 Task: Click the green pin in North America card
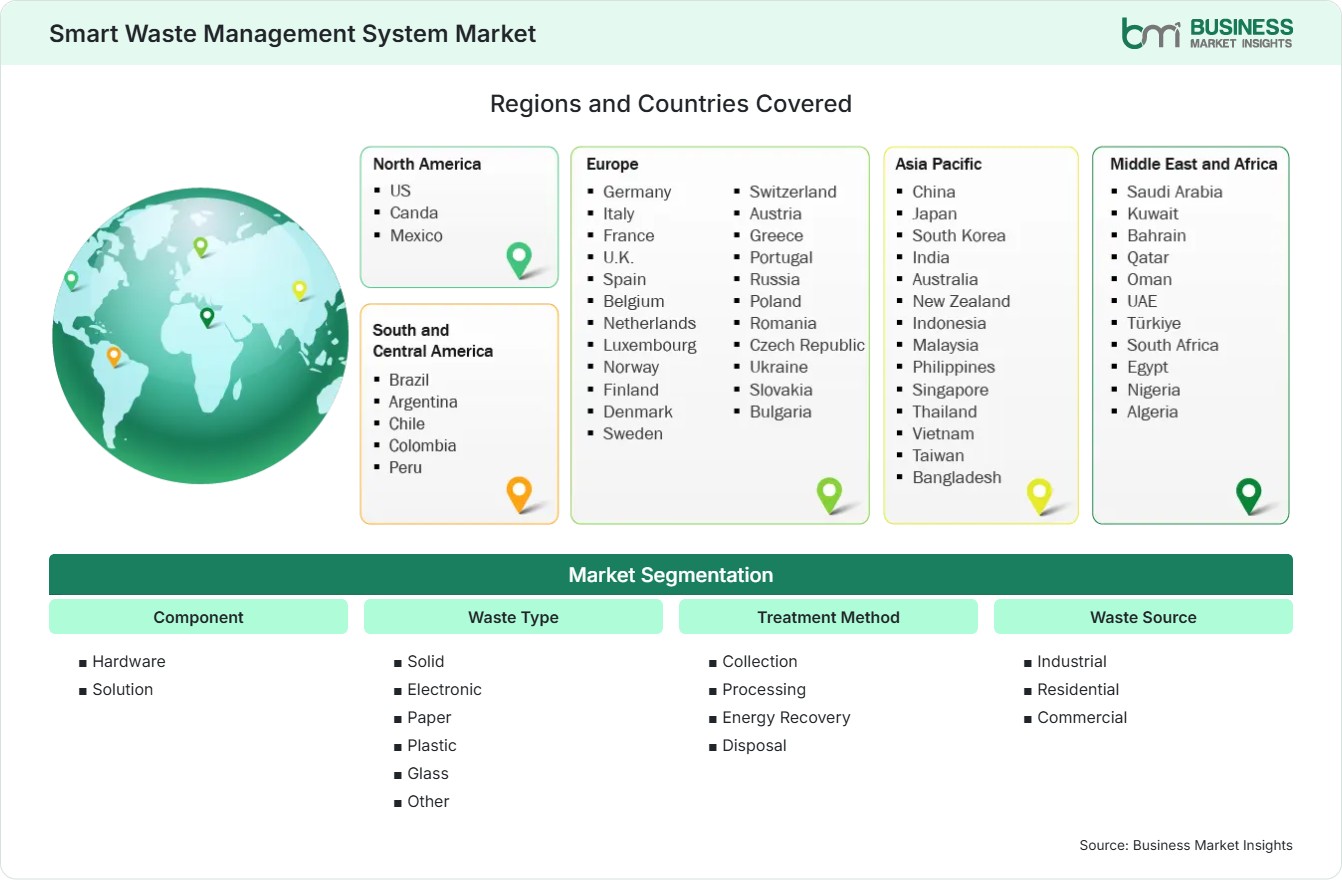tap(519, 260)
